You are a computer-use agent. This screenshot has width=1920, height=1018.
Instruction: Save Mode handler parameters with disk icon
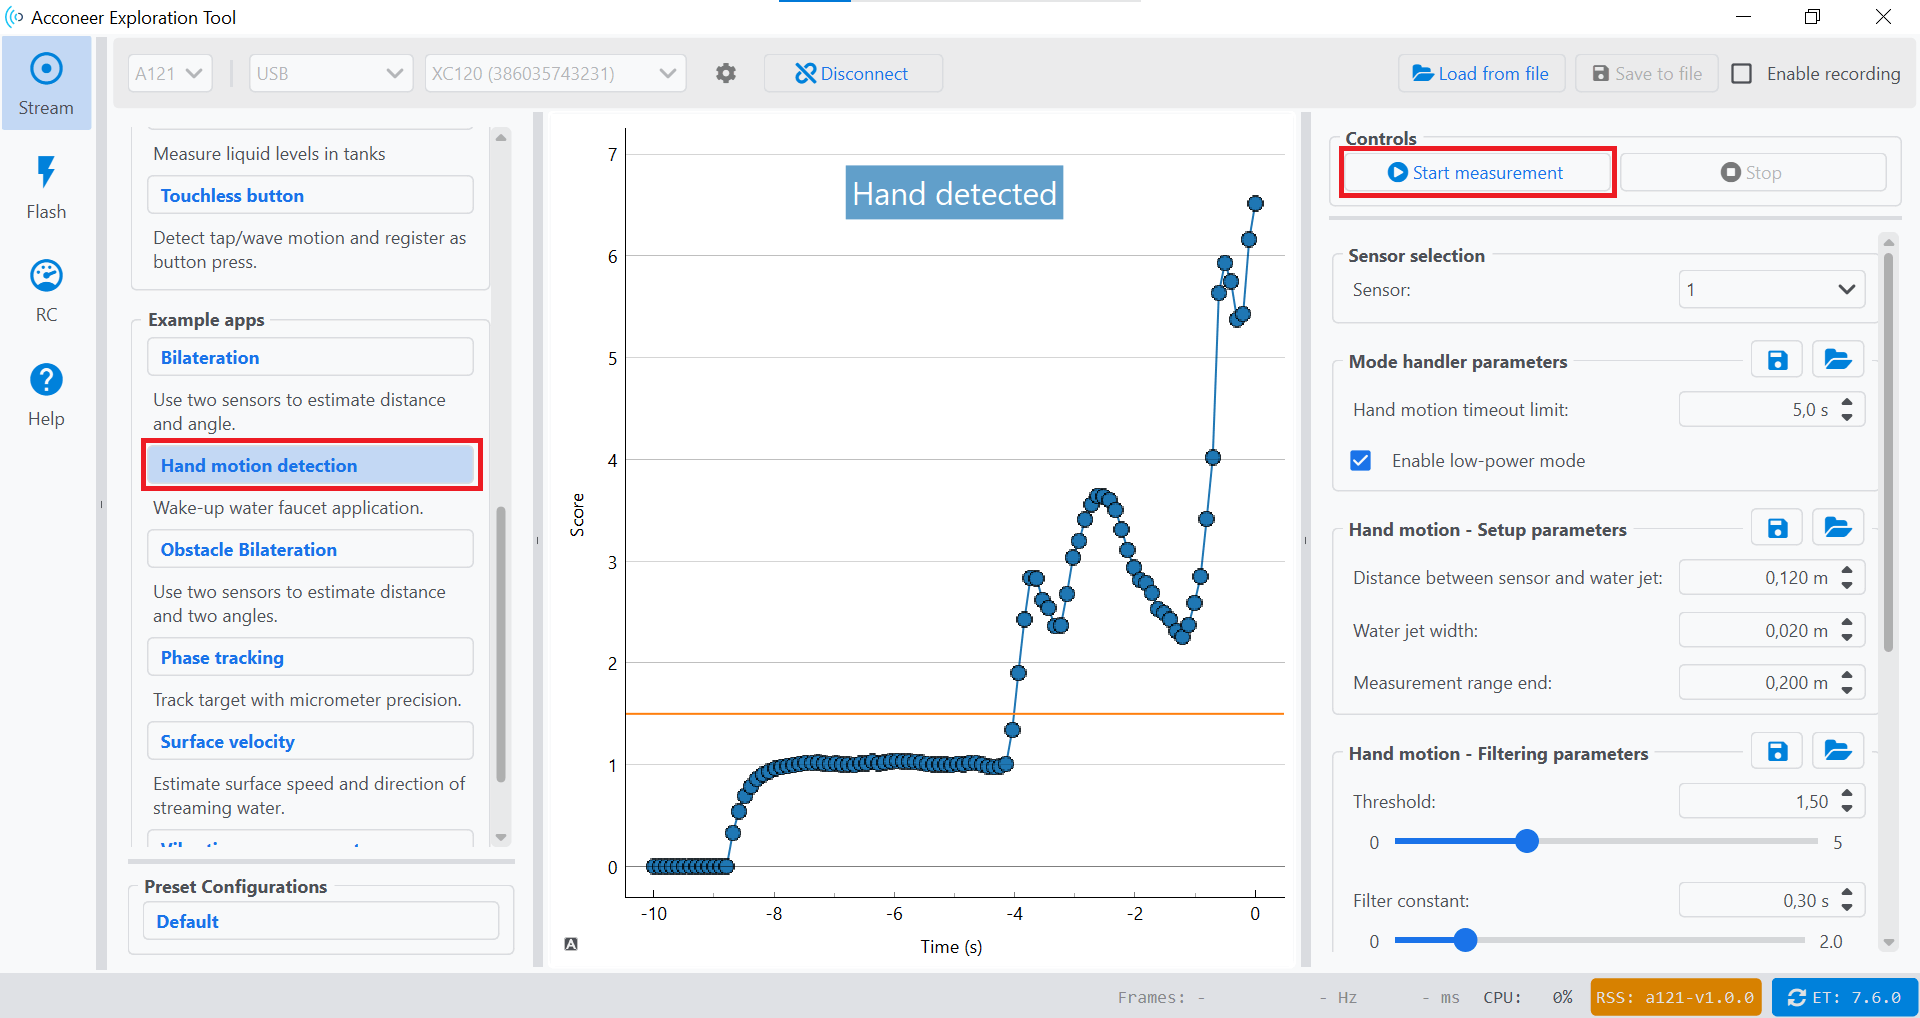(x=1776, y=361)
